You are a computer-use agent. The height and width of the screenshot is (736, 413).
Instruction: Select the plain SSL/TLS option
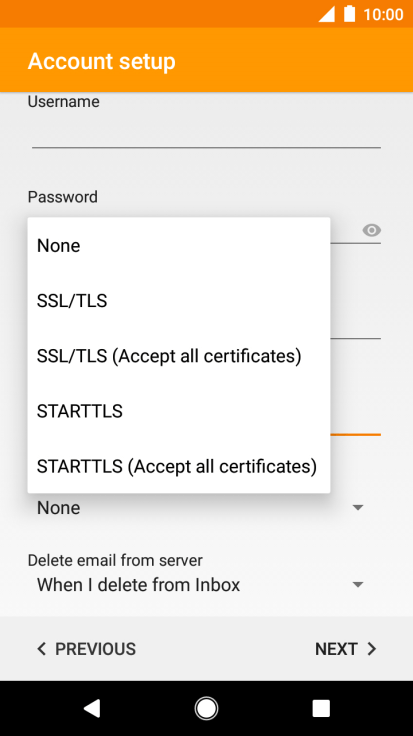click(x=179, y=300)
